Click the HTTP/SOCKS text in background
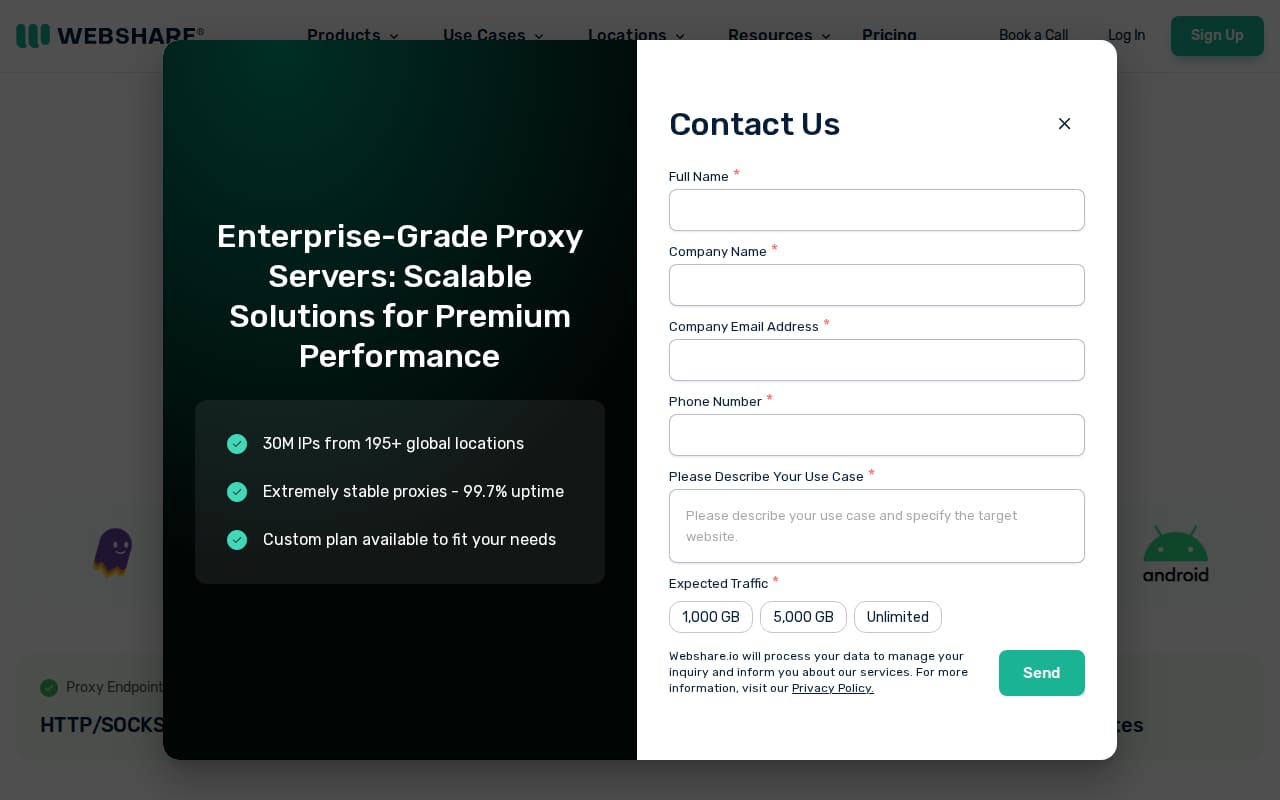This screenshot has width=1280, height=800. pyautogui.click(x=101, y=725)
